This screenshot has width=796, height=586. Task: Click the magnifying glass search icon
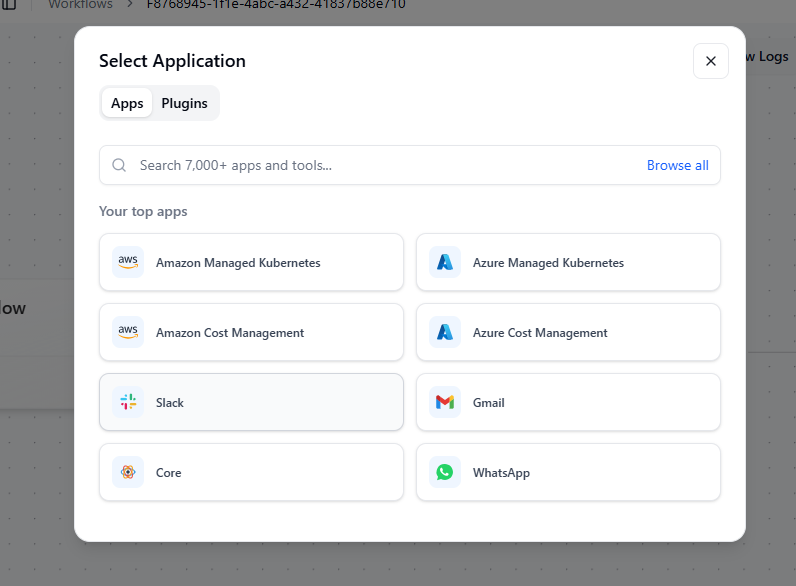point(119,165)
